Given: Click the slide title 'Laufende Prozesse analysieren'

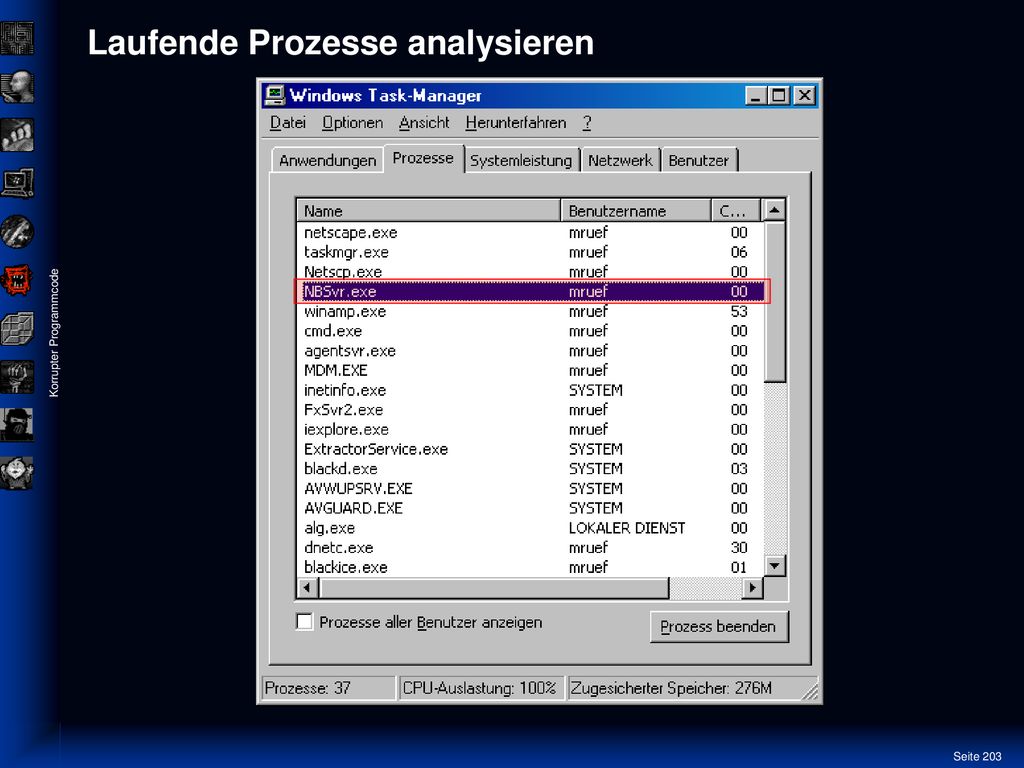Looking at the screenshot, I should pos(341,43).
